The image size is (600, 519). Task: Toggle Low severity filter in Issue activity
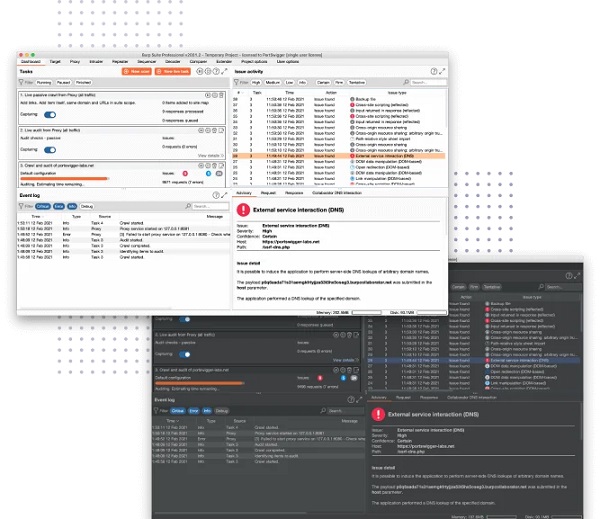(x=289, y=82)
